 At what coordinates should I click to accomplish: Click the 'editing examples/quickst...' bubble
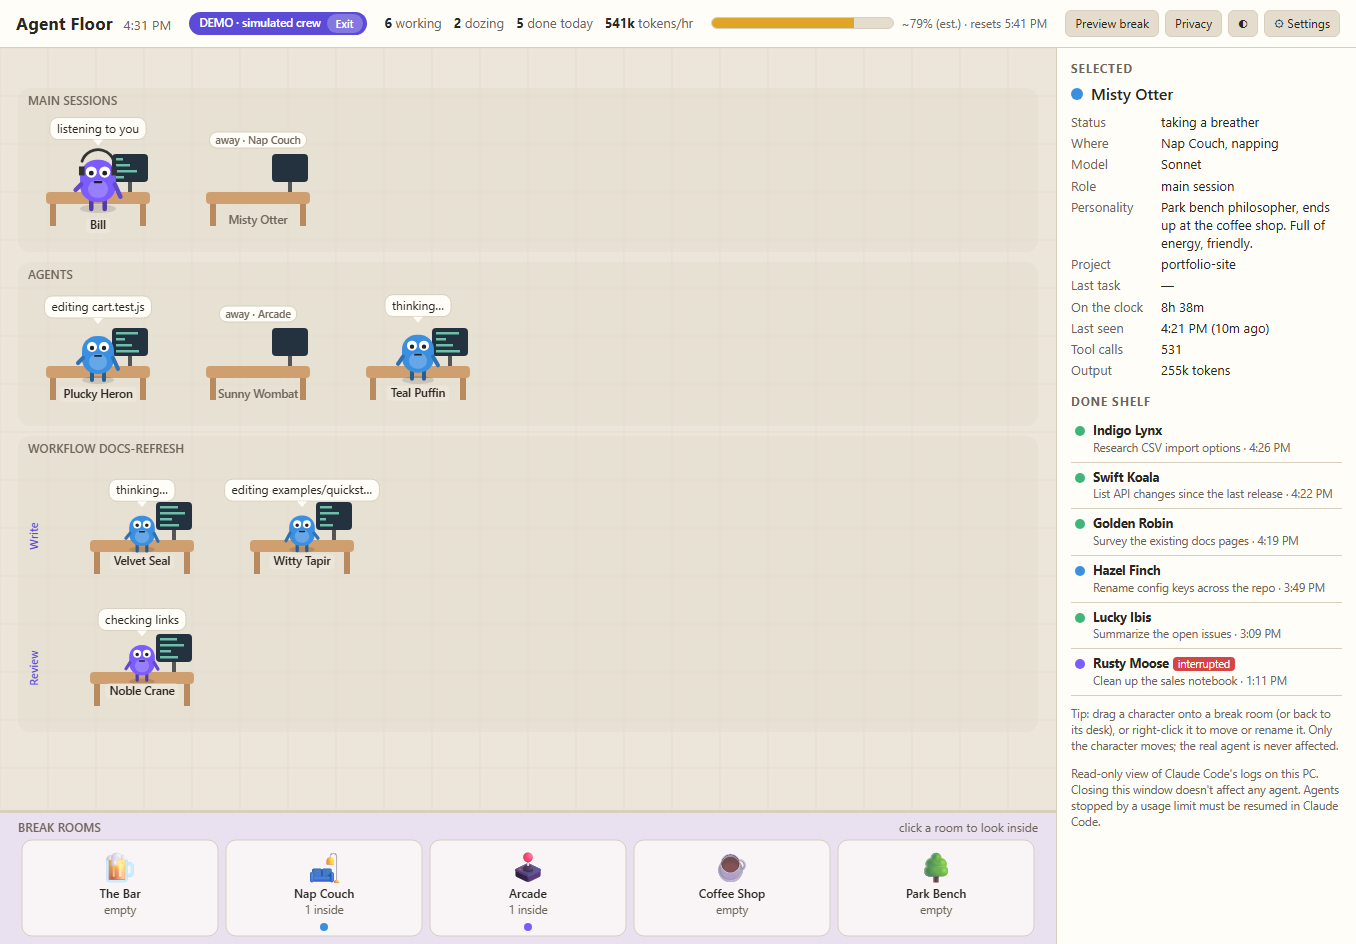[x=302, y=490]
